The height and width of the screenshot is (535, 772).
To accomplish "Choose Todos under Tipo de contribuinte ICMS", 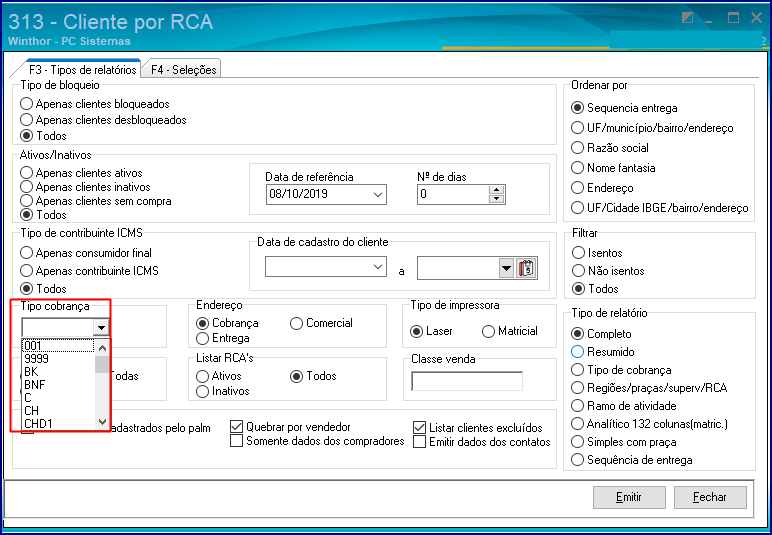I will [43, 288].
